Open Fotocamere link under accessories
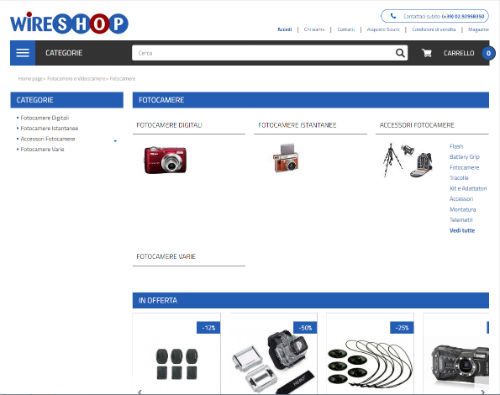Viewport: 500px width, 395px height. pyautogui.click(x=464, y=167)
